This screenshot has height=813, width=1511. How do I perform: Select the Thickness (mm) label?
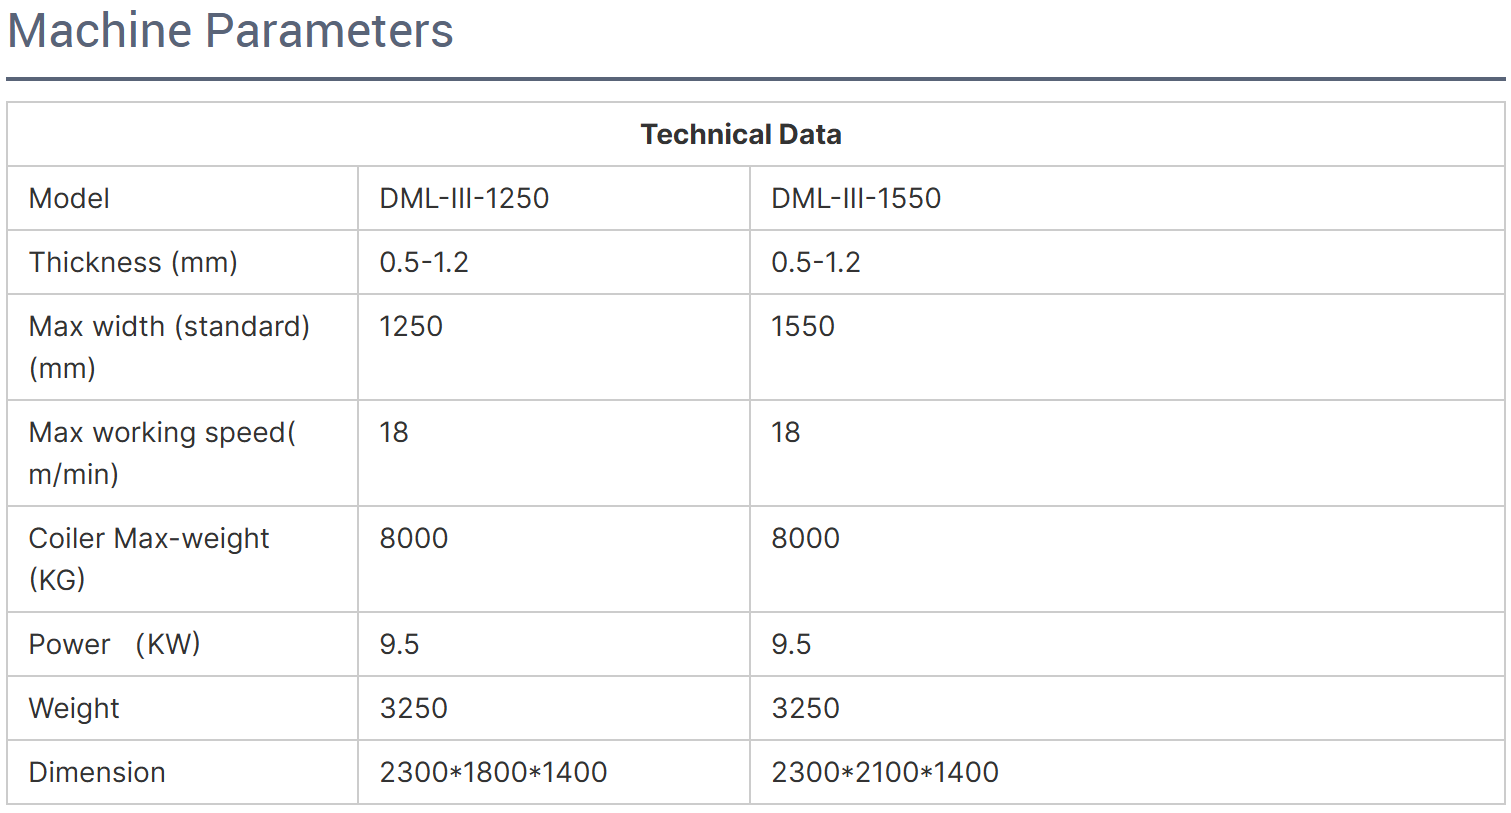133,262
